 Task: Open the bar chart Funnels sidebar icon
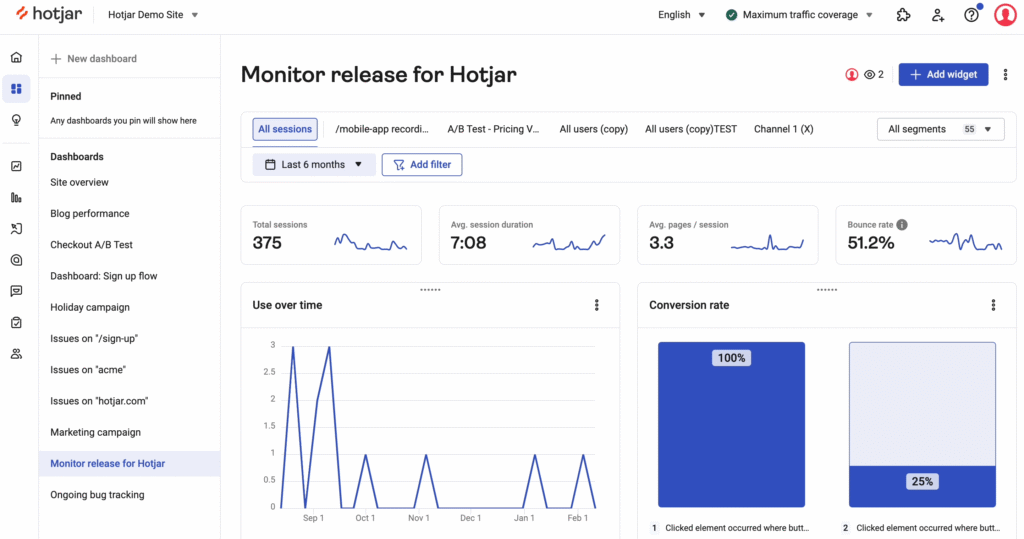pos(16,198)
